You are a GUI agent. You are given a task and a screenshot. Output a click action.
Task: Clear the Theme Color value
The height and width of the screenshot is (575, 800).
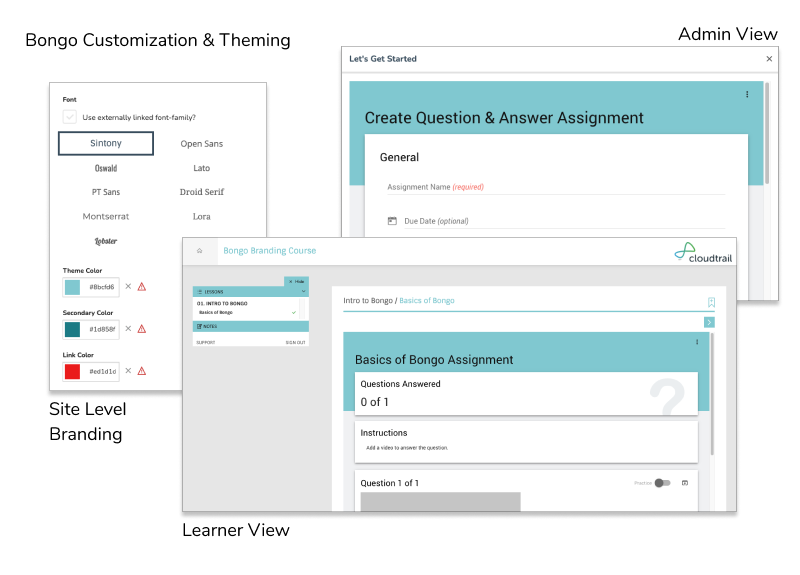coord(128,286)
